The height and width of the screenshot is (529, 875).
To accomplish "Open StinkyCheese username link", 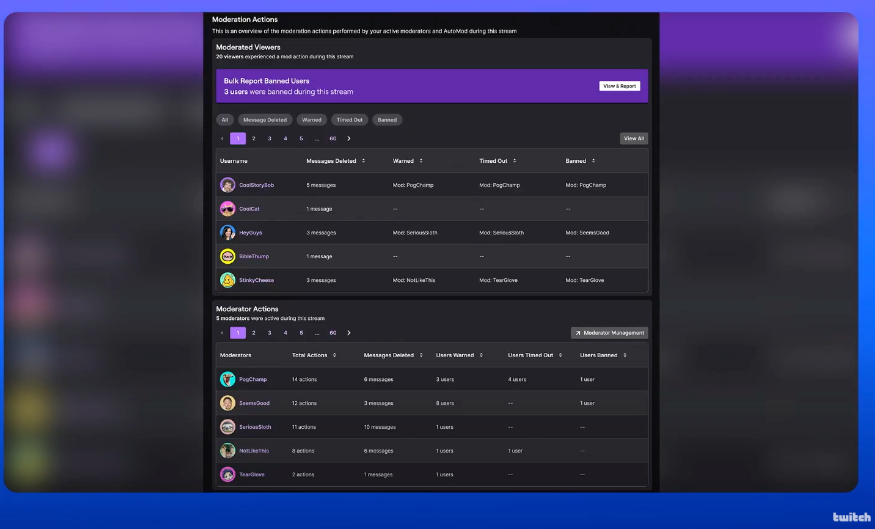I will (257, 280).
